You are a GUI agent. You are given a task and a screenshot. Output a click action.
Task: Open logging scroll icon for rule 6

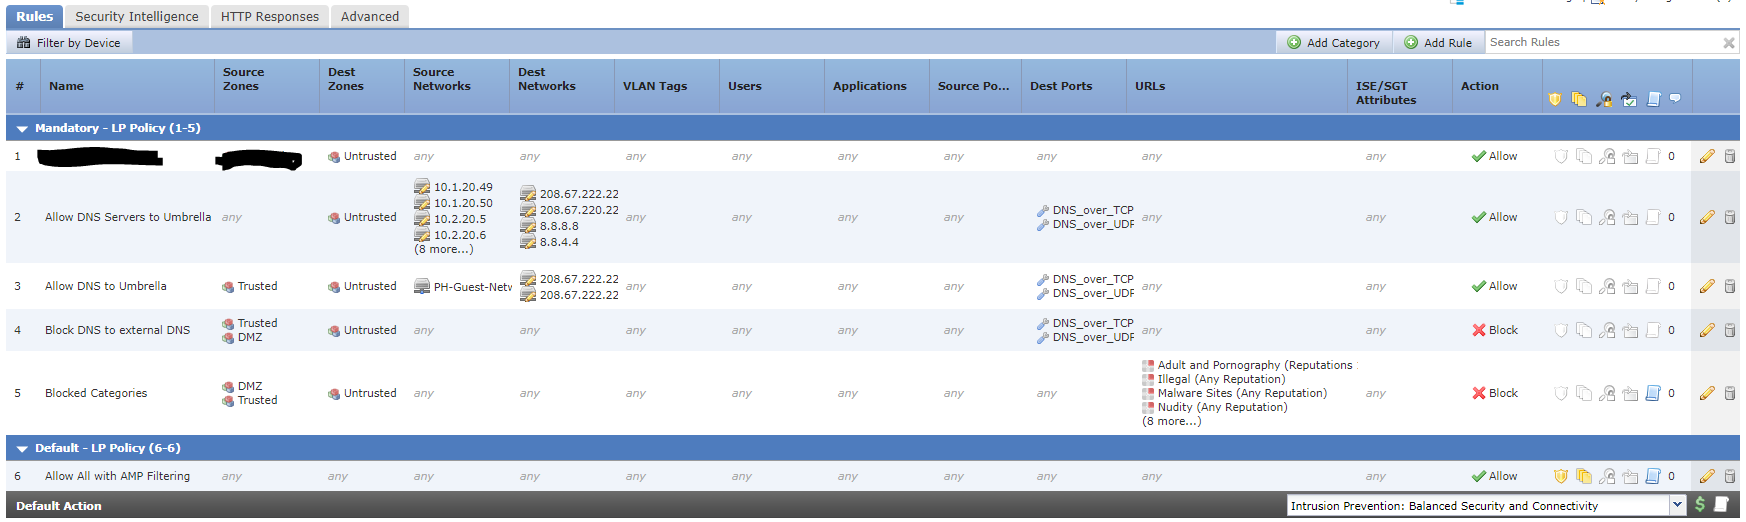(x=1653, y=476)
